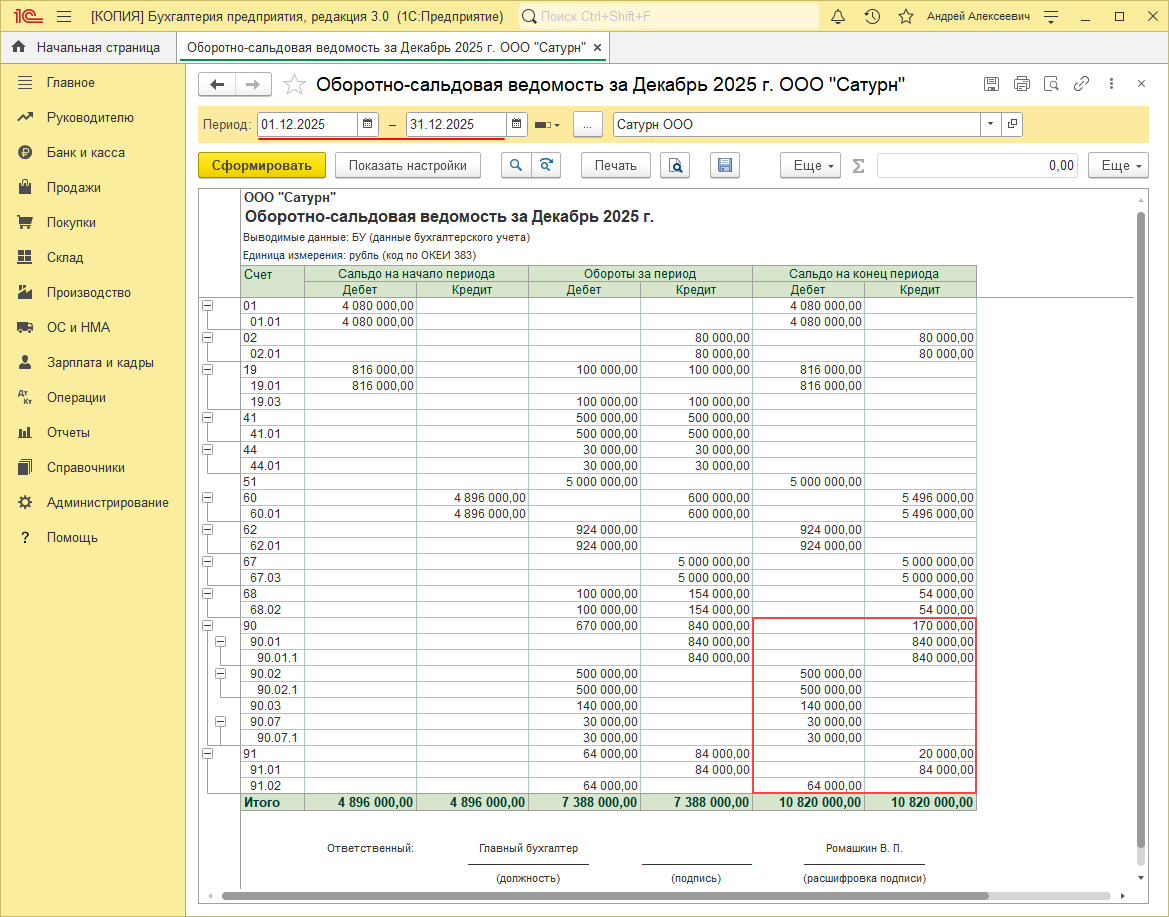
Task: Expand the first Еще menu
Action: [810, 166]
